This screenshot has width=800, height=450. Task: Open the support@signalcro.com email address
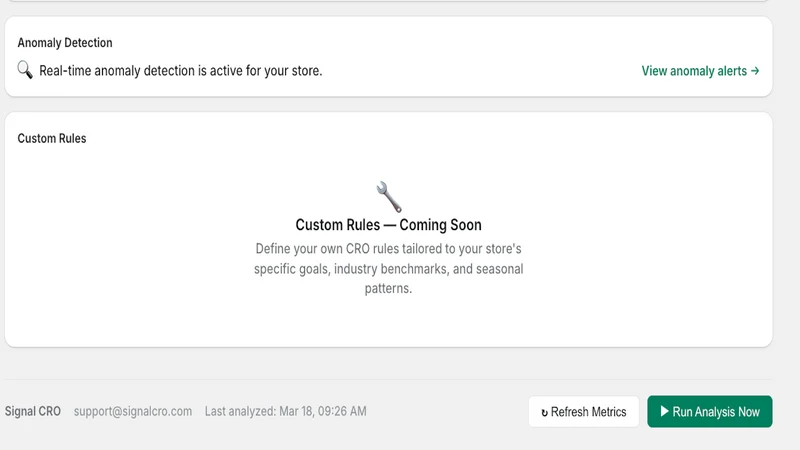coord(133,411)
